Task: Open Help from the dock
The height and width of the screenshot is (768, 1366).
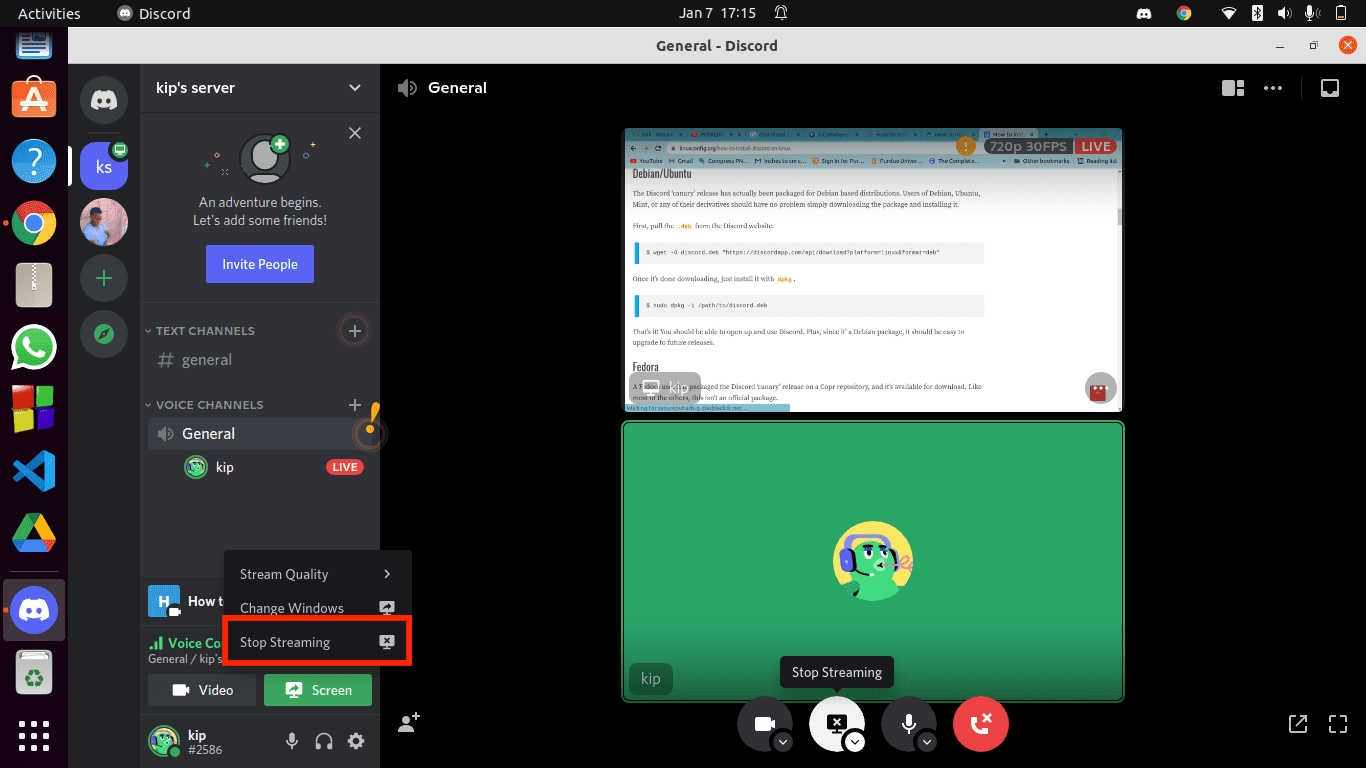Action: click(34, 161)
